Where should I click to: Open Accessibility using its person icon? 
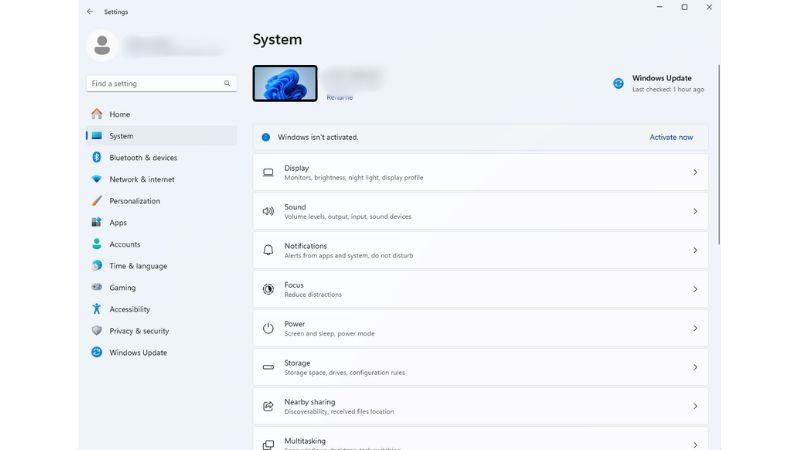tap(97, 309)
